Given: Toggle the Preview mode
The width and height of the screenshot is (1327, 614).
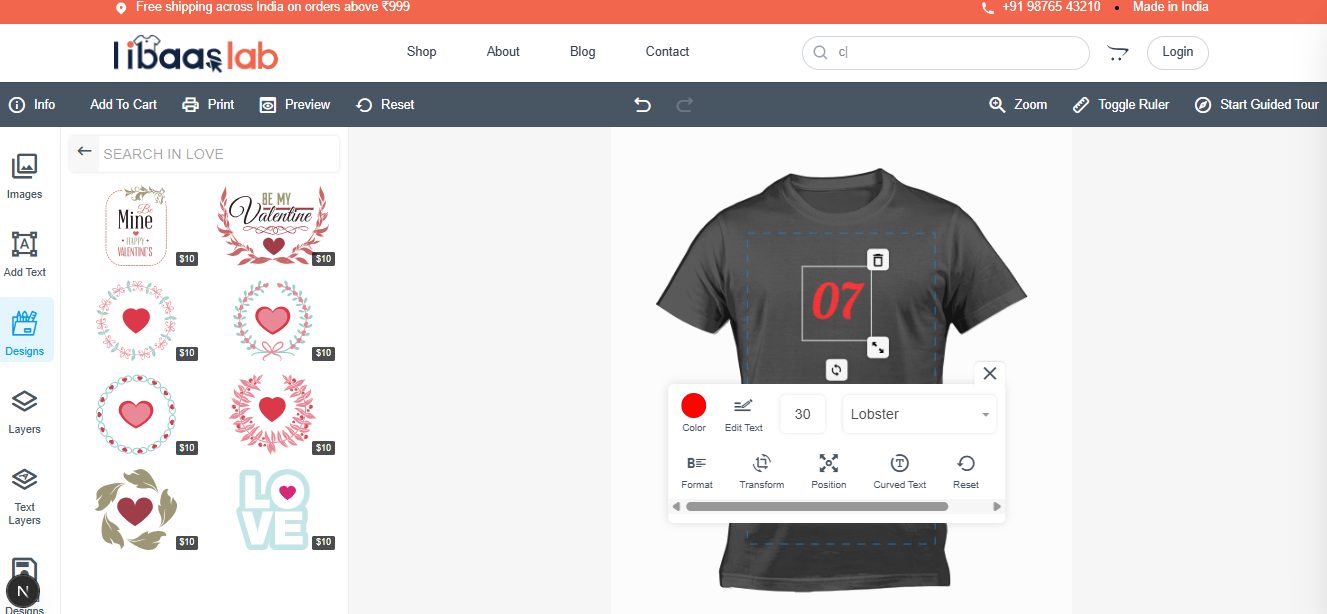Looking at the screenshot, I should (x=295, y=105).
